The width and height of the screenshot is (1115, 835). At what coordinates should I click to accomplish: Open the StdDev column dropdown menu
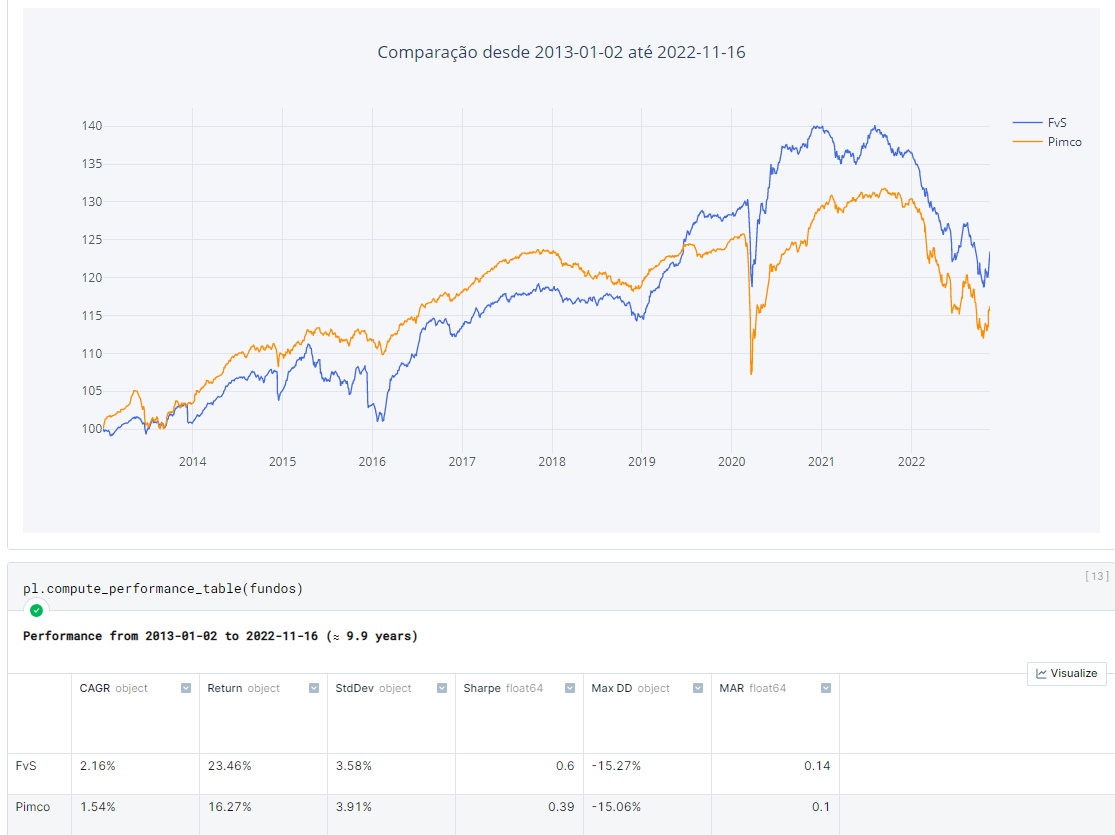[442, 688]
